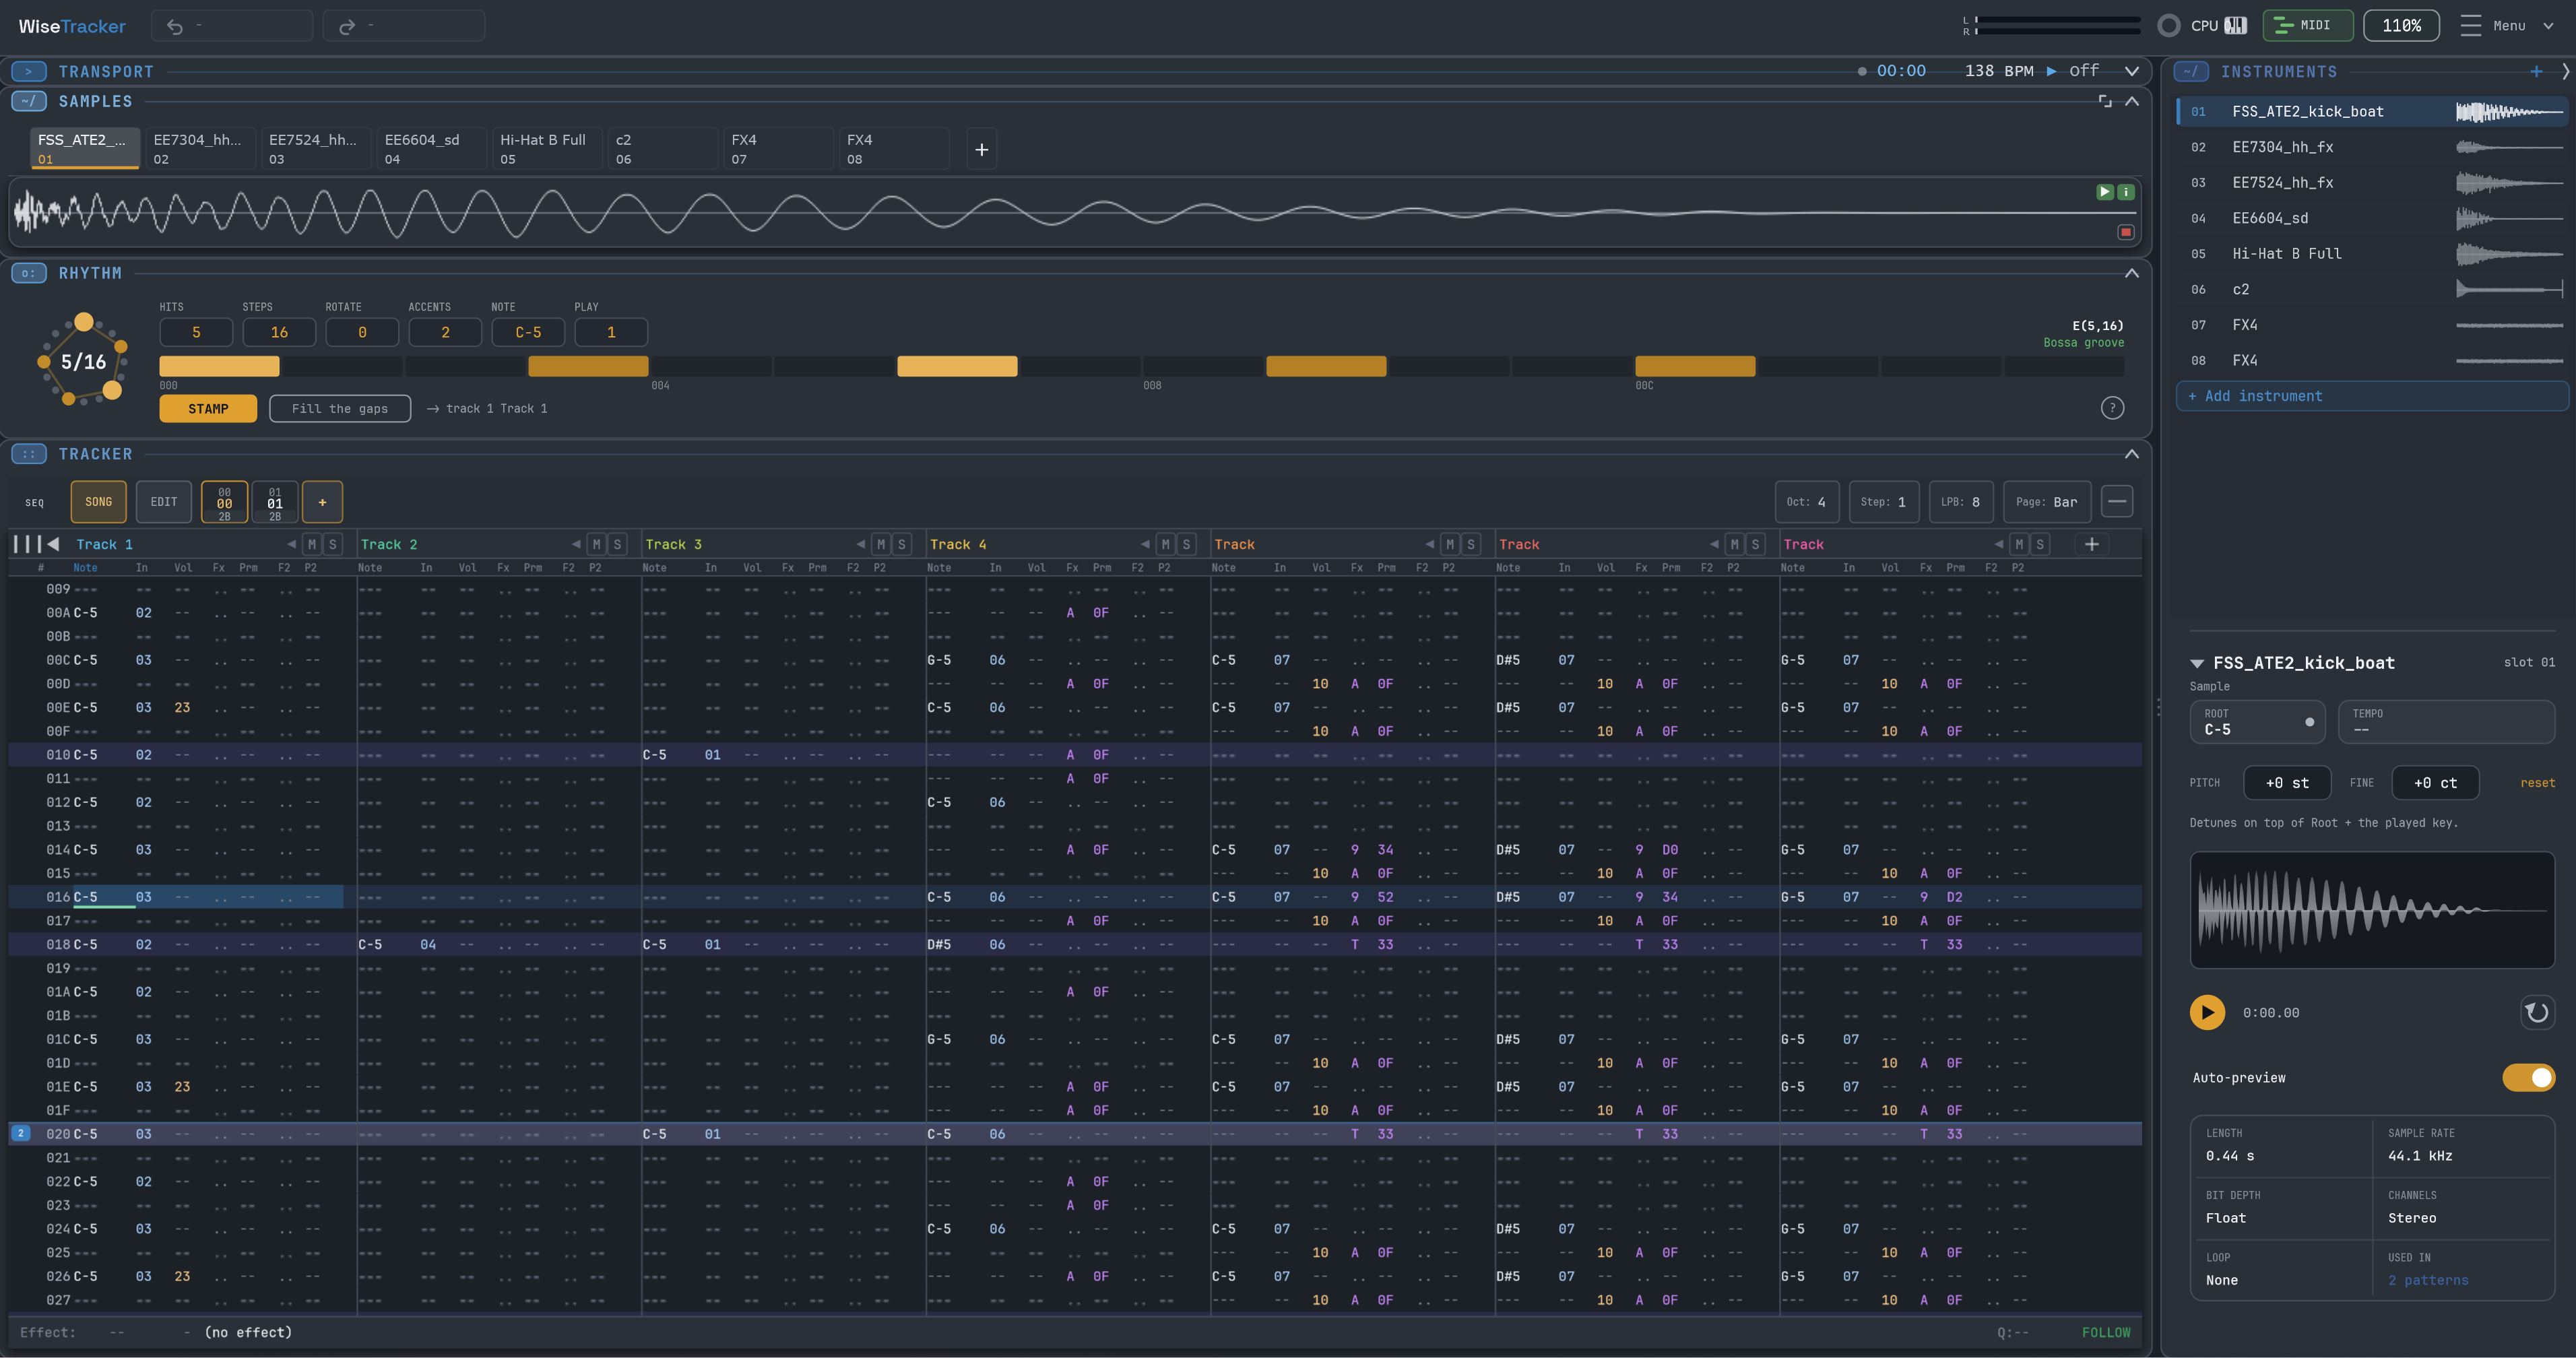This screenshot has width=2576, height=1358.
Task: Click the HITS value field
Action: click(x=196, y=332)
